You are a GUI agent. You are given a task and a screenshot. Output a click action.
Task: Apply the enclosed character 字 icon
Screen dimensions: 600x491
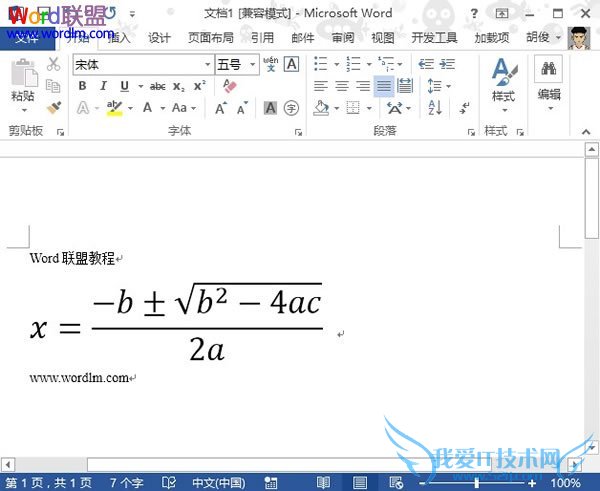tap(291, 108)
